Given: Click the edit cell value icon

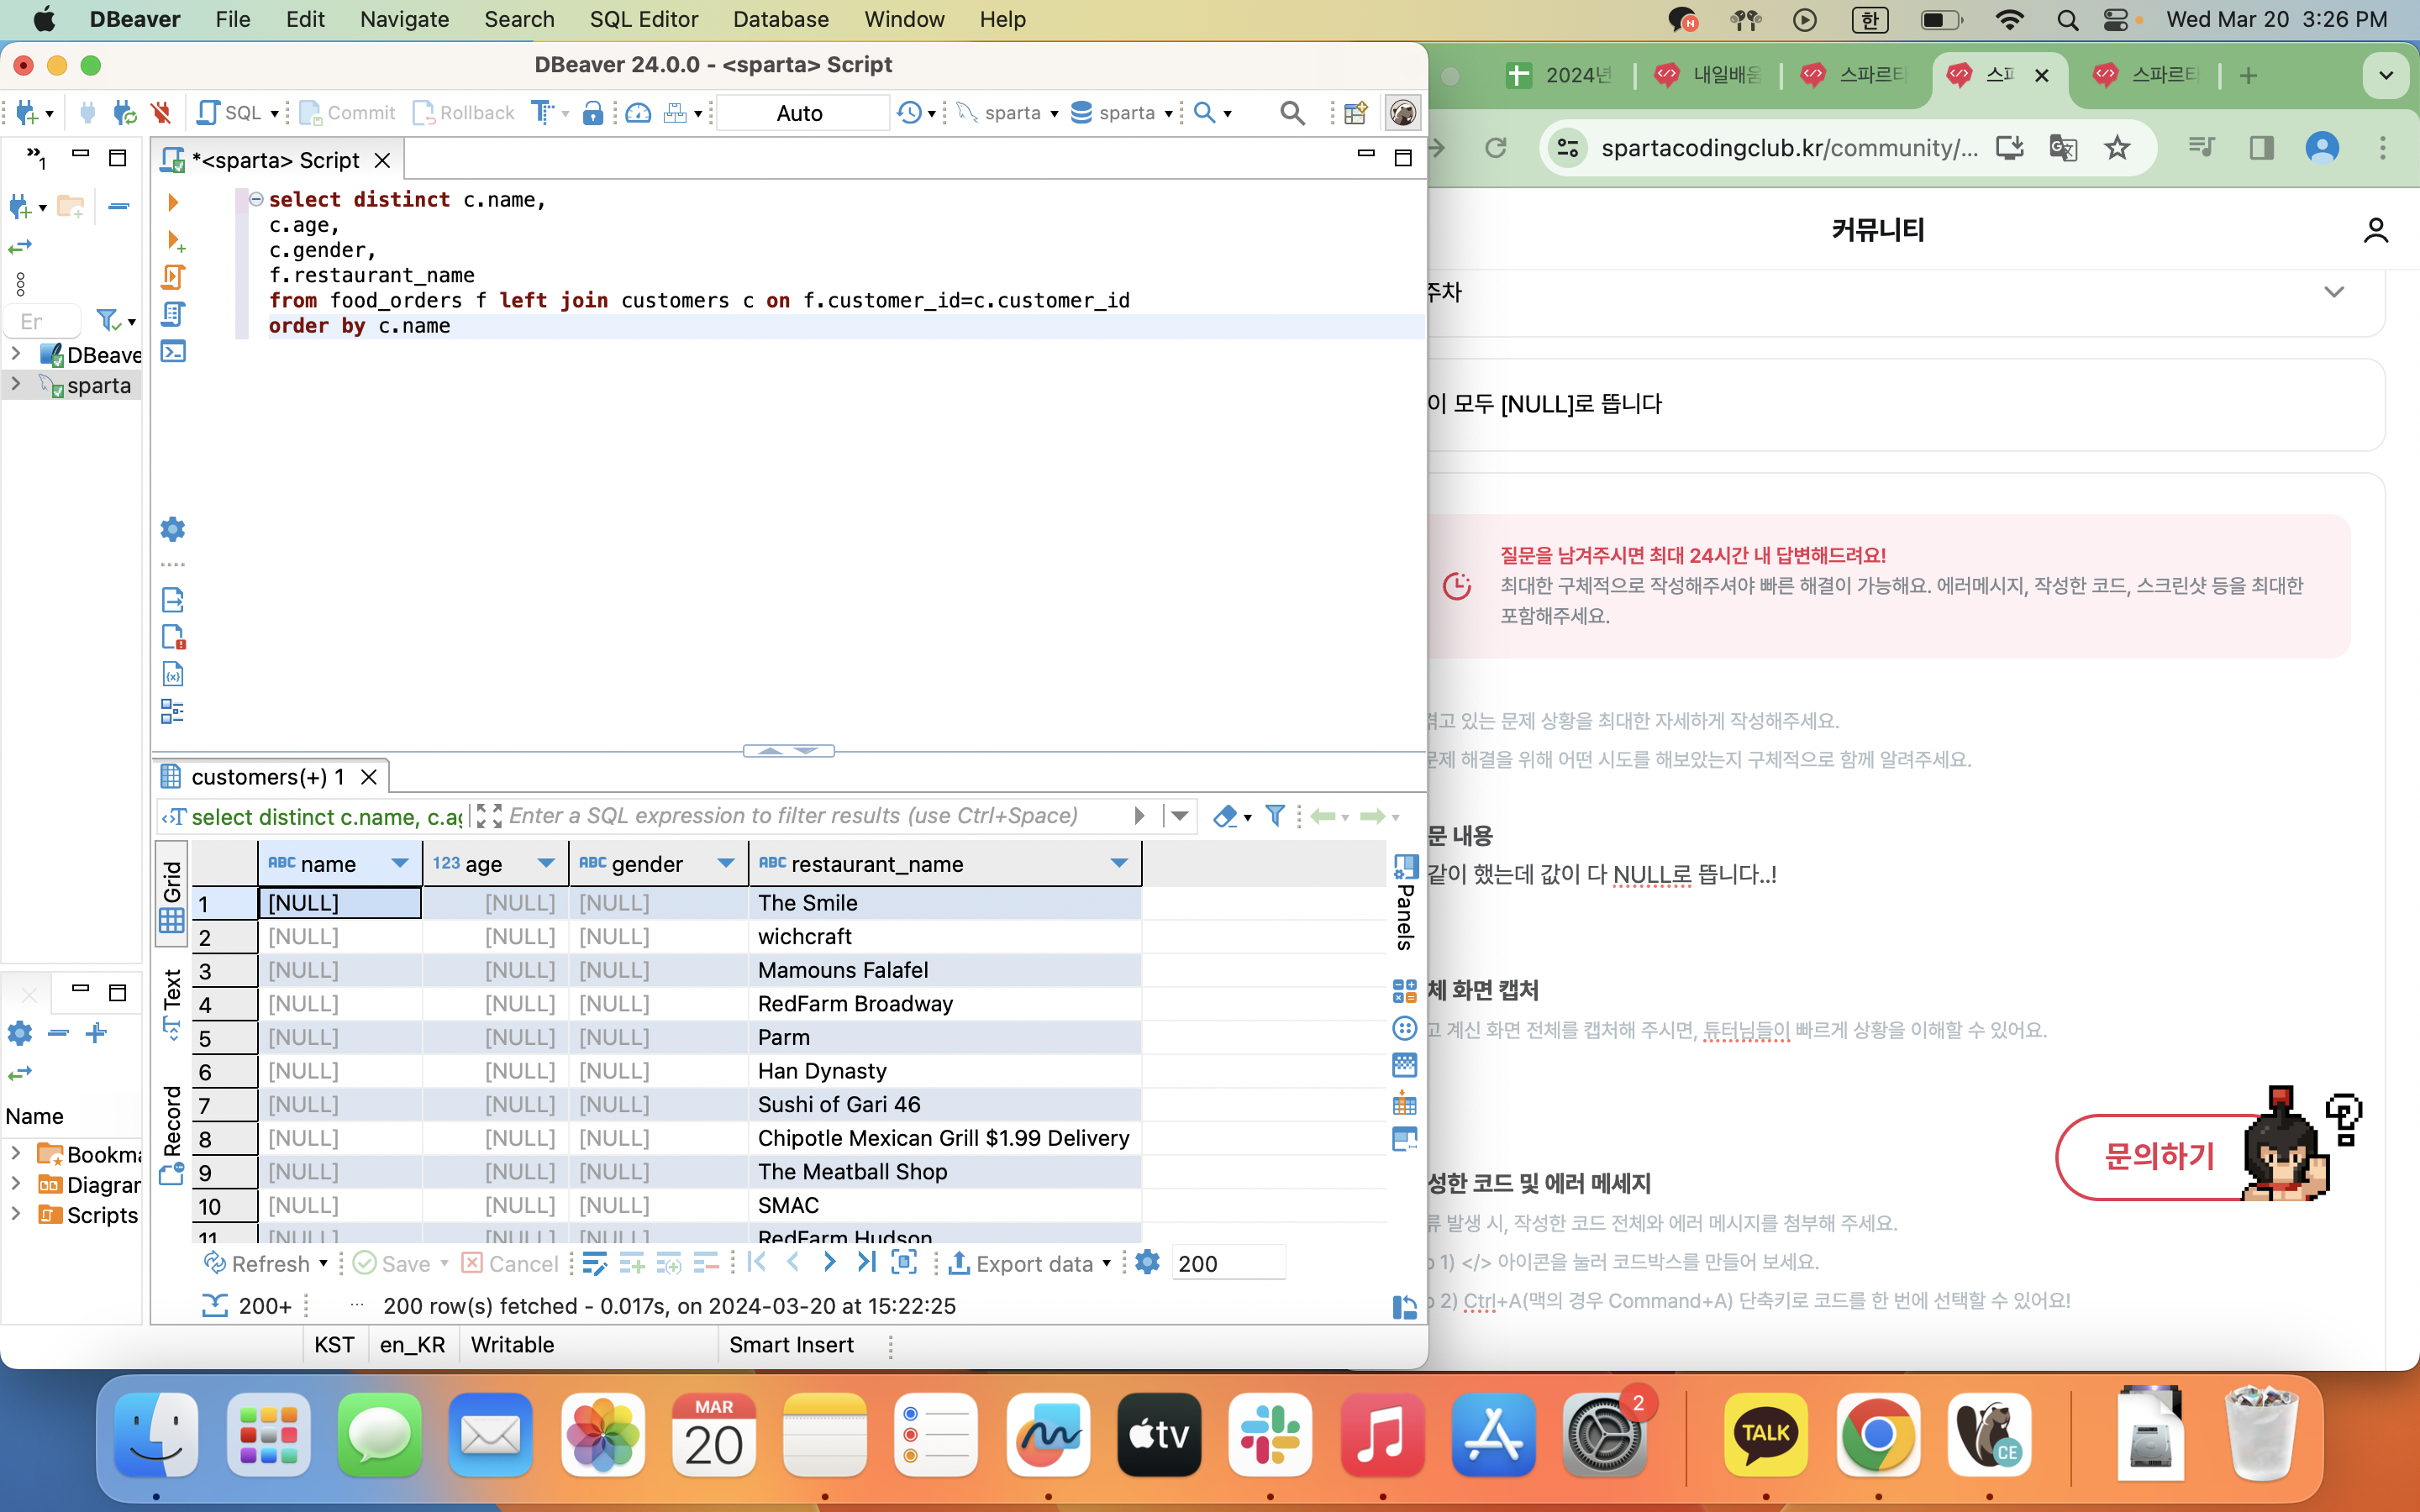Looking at the screenshot, I should [594, 1263].
